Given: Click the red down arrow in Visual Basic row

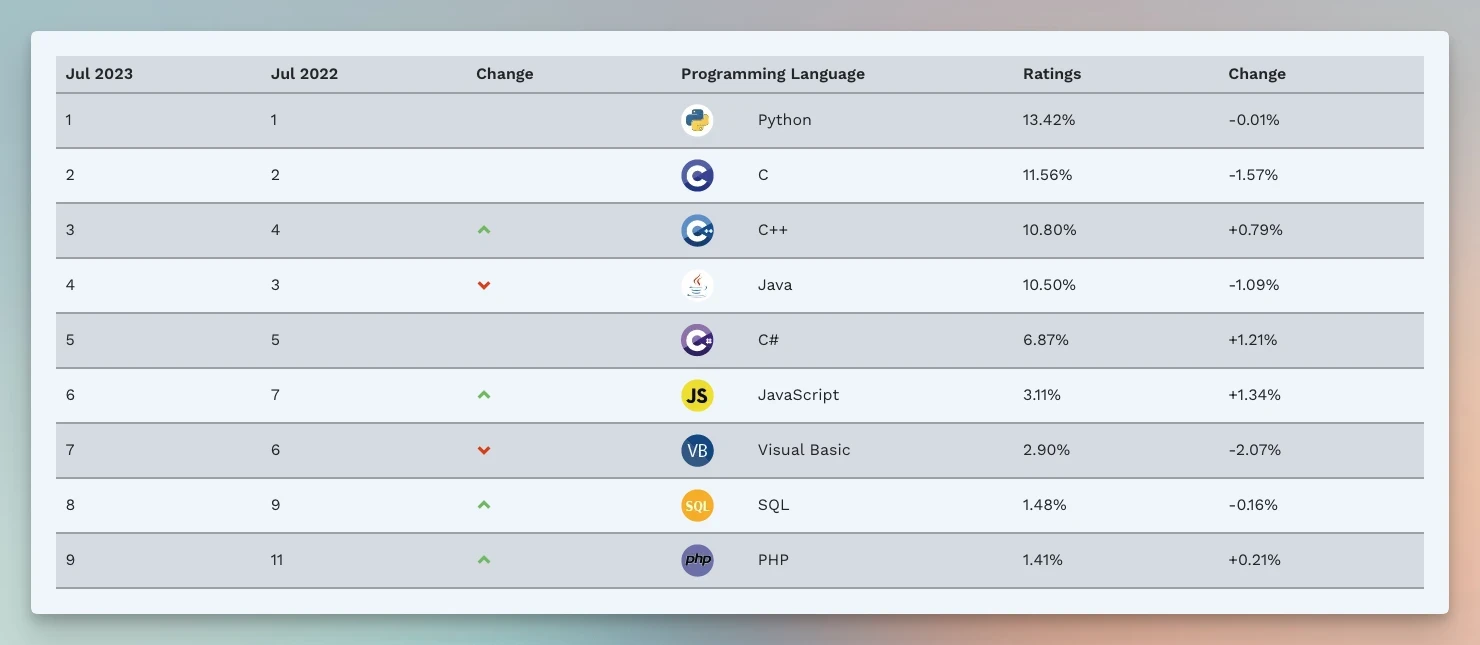Looking at the screenshot, I should pyautogui.click(x=484, y=450).
